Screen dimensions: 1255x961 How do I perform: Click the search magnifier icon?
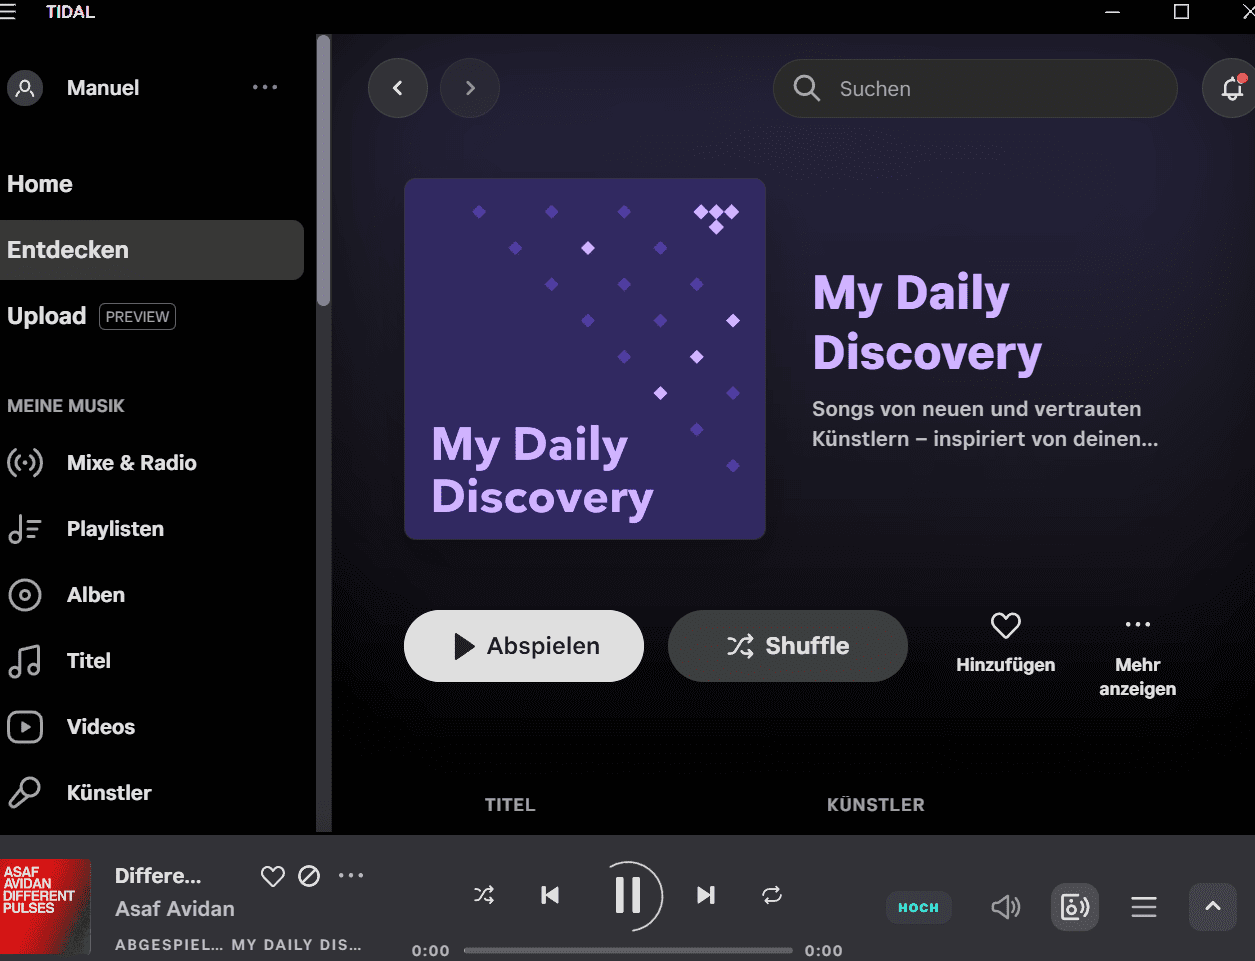click(807, 88)
